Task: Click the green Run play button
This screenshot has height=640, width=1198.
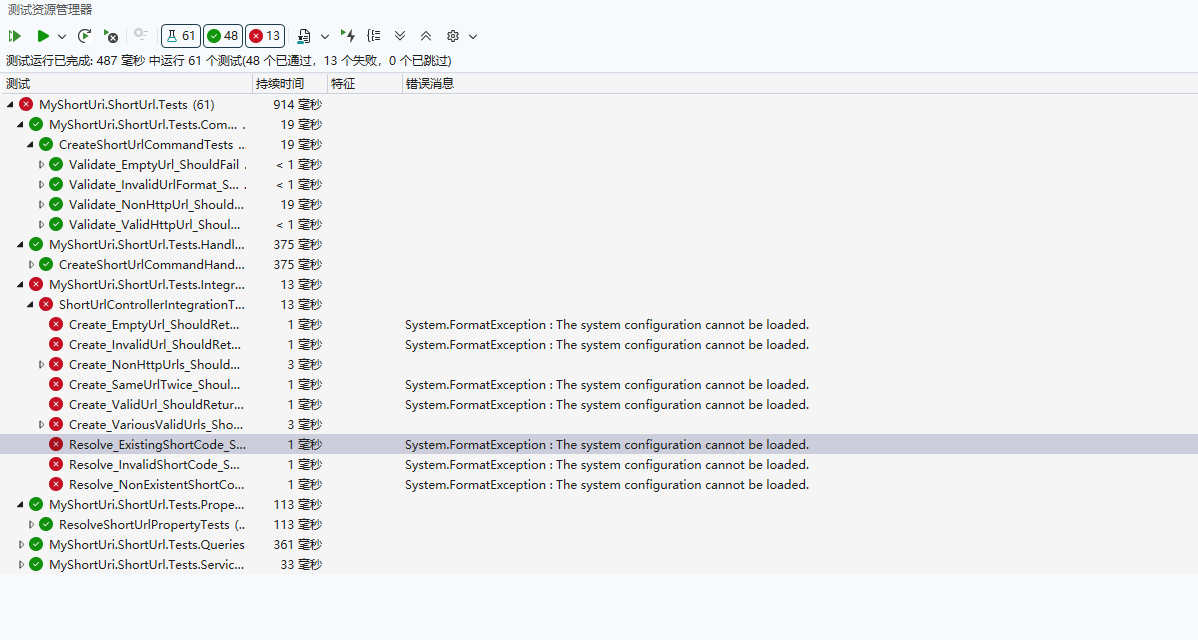Action: [43, 36]
